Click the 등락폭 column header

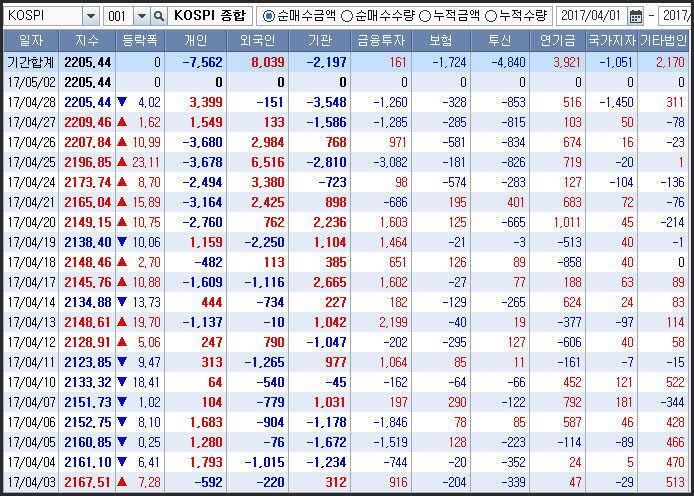click(140, 41)
